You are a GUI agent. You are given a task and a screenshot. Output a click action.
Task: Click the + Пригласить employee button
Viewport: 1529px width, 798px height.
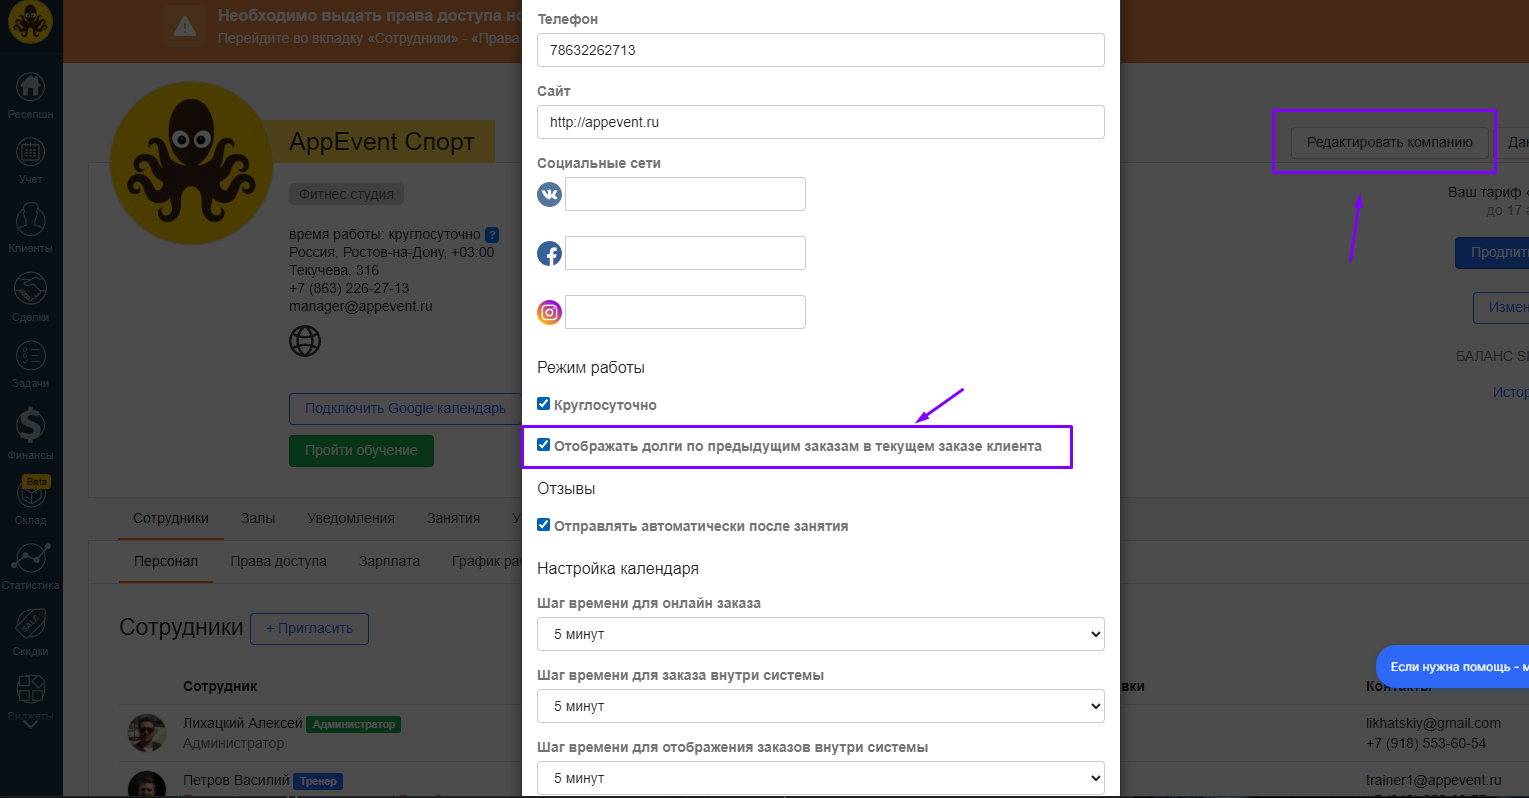(309, 628)
